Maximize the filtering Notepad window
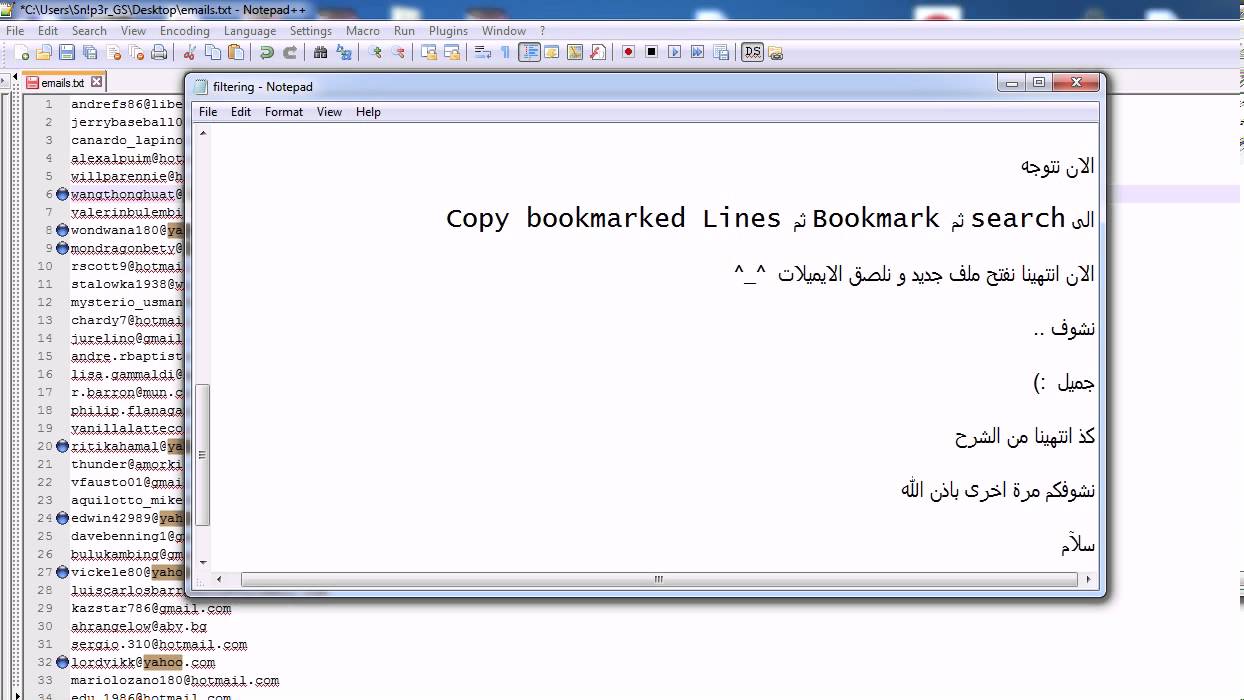Viewport: 1244px width, 700px height. [1039, 83]
